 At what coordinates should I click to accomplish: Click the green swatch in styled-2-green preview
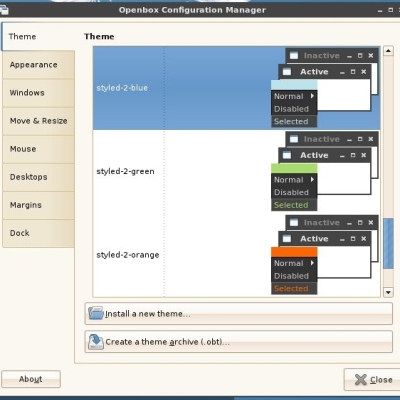click(294, 168)
